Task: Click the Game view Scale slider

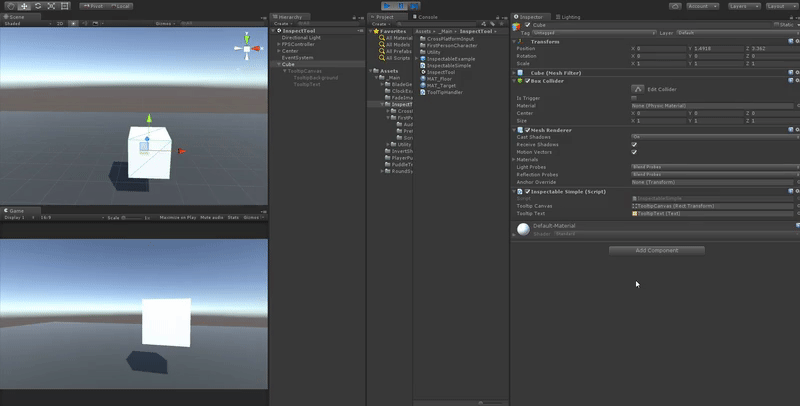Action: 132,218
